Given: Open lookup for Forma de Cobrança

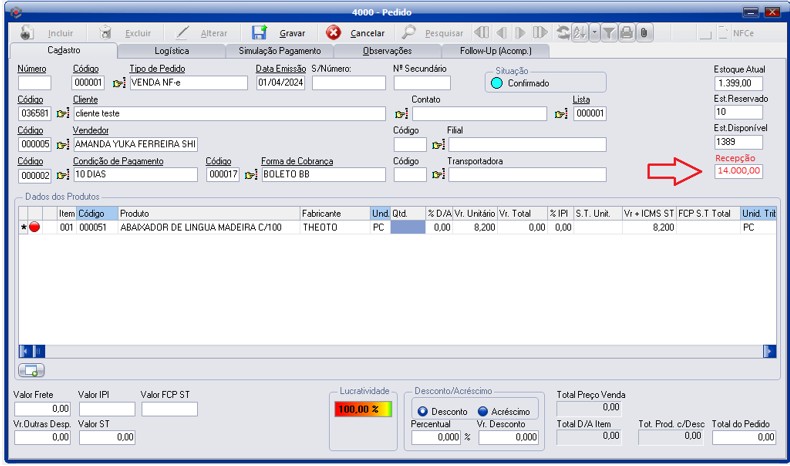Looking at the screenshot, I should tap(250, 175).
